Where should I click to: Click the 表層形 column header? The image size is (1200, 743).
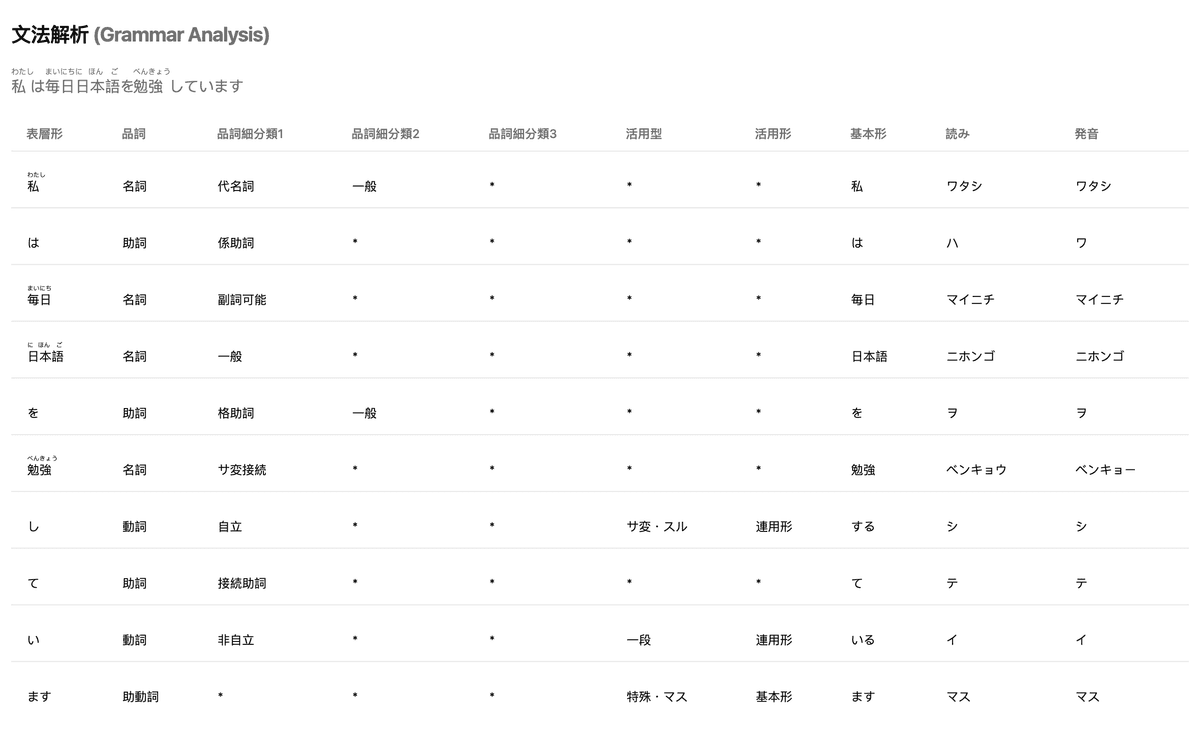[44, 133]
